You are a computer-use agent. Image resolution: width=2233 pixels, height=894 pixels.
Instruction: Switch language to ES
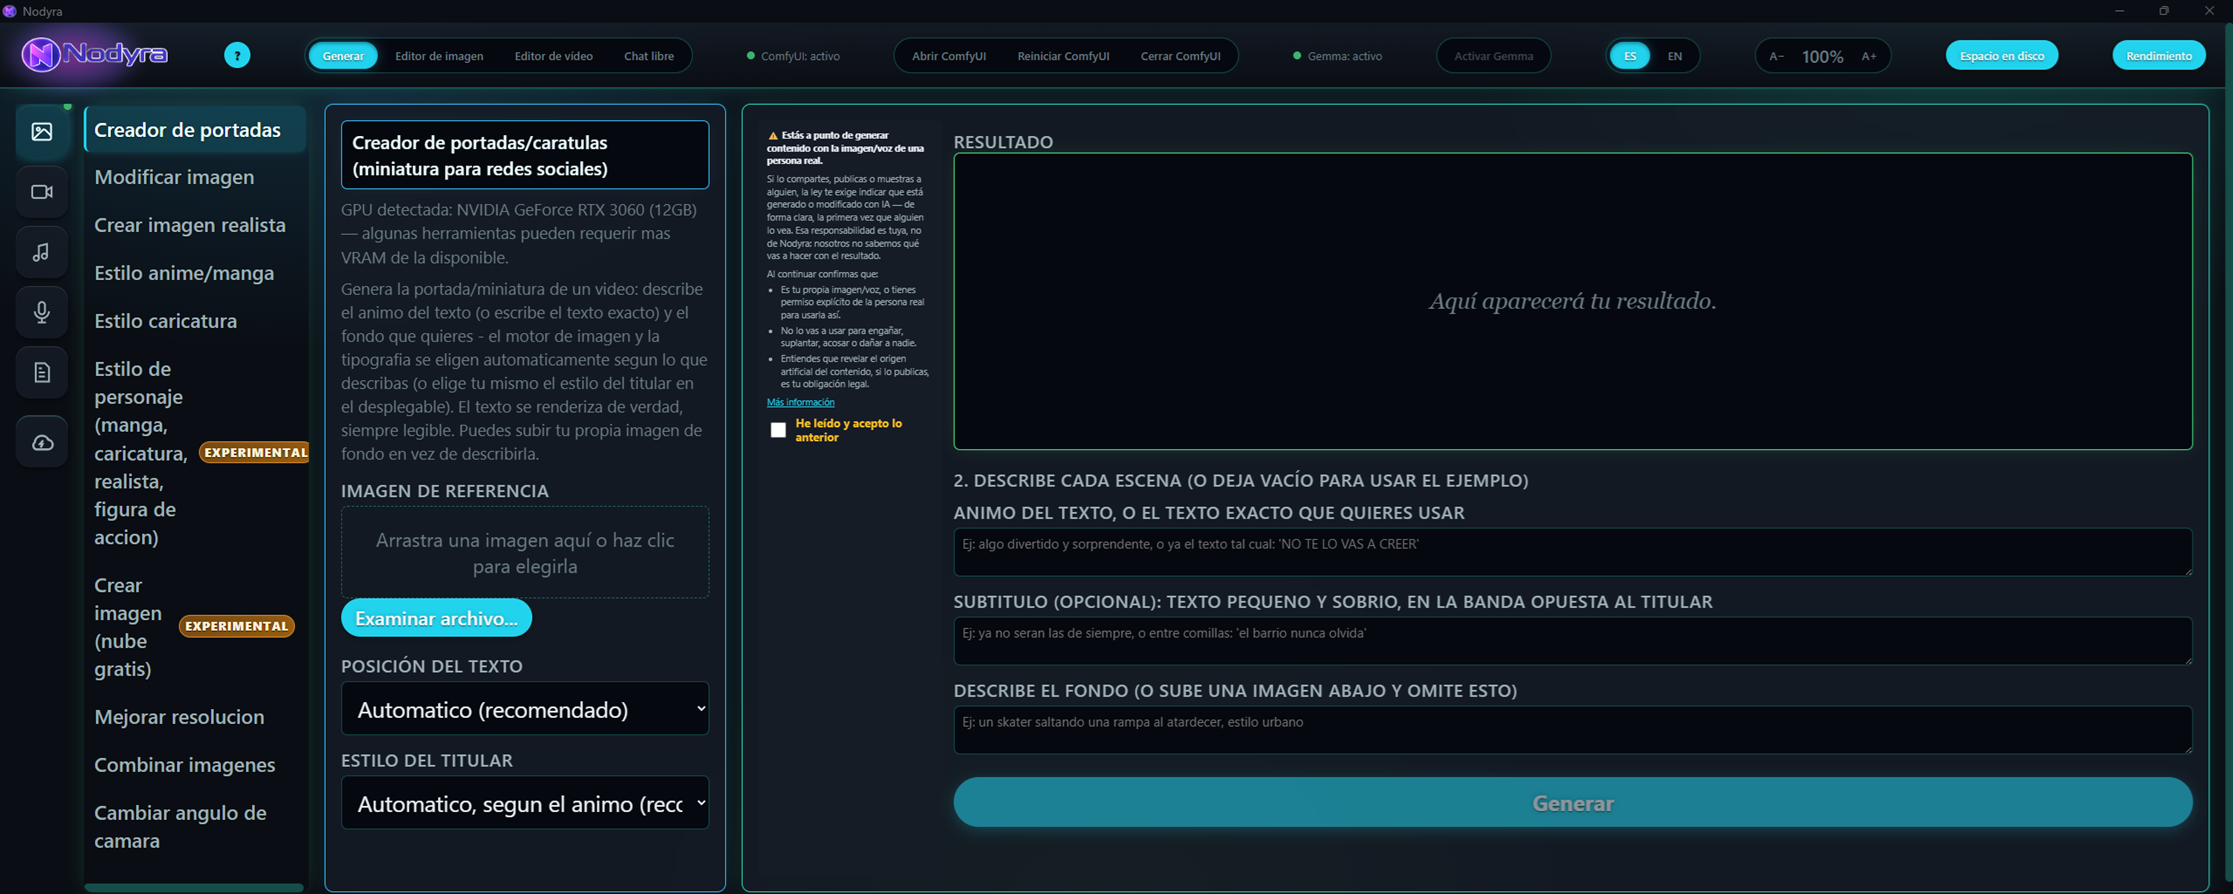[x=1630, y=56]
